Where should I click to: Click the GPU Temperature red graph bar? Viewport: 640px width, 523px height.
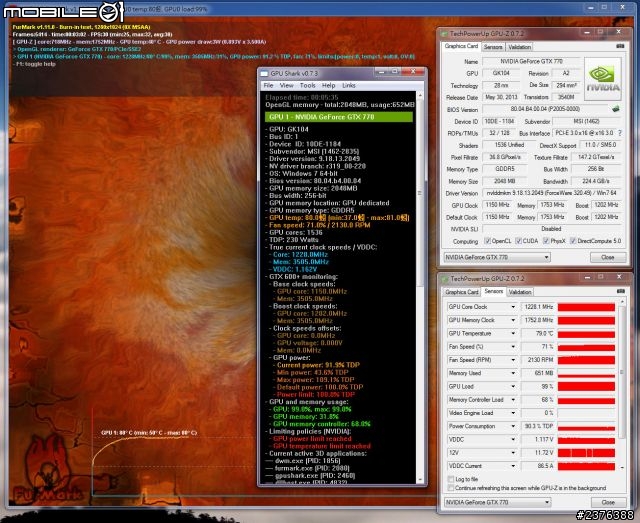(586, 334)
